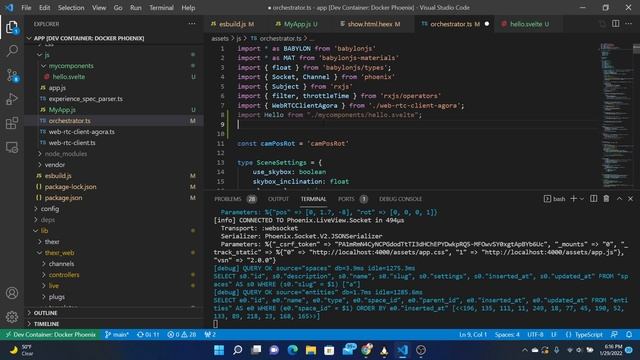Image resolution: width=640 pixels, height=360 pixels.
Task: Click the feedback icon in status bar
Action: tap(614, 335)
